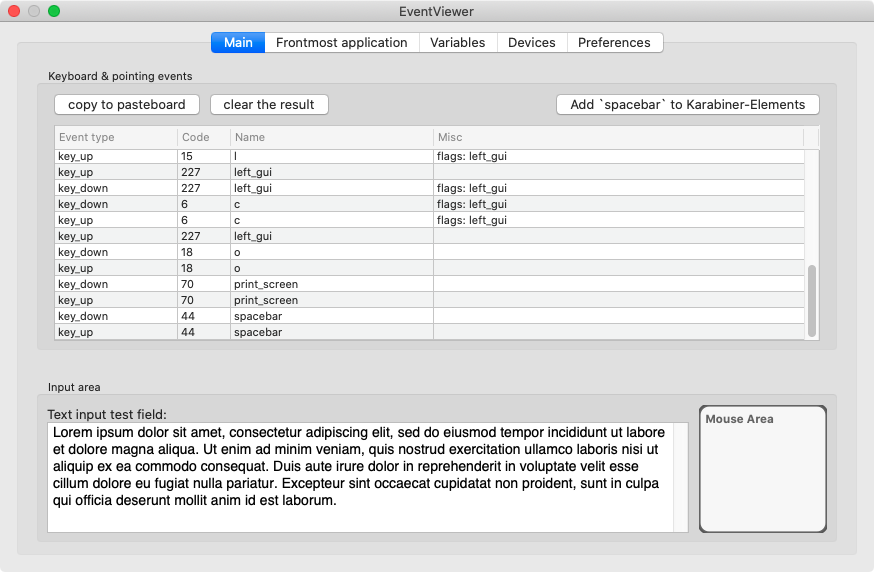Go to the Devices tab
Image resolution: width=874 pixels, height=572 pixels.
[531, 43]
